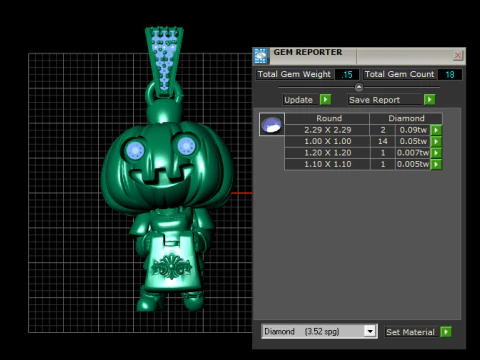
Task: Click the green arrow beside Save Report
Action: pos(430,99)
